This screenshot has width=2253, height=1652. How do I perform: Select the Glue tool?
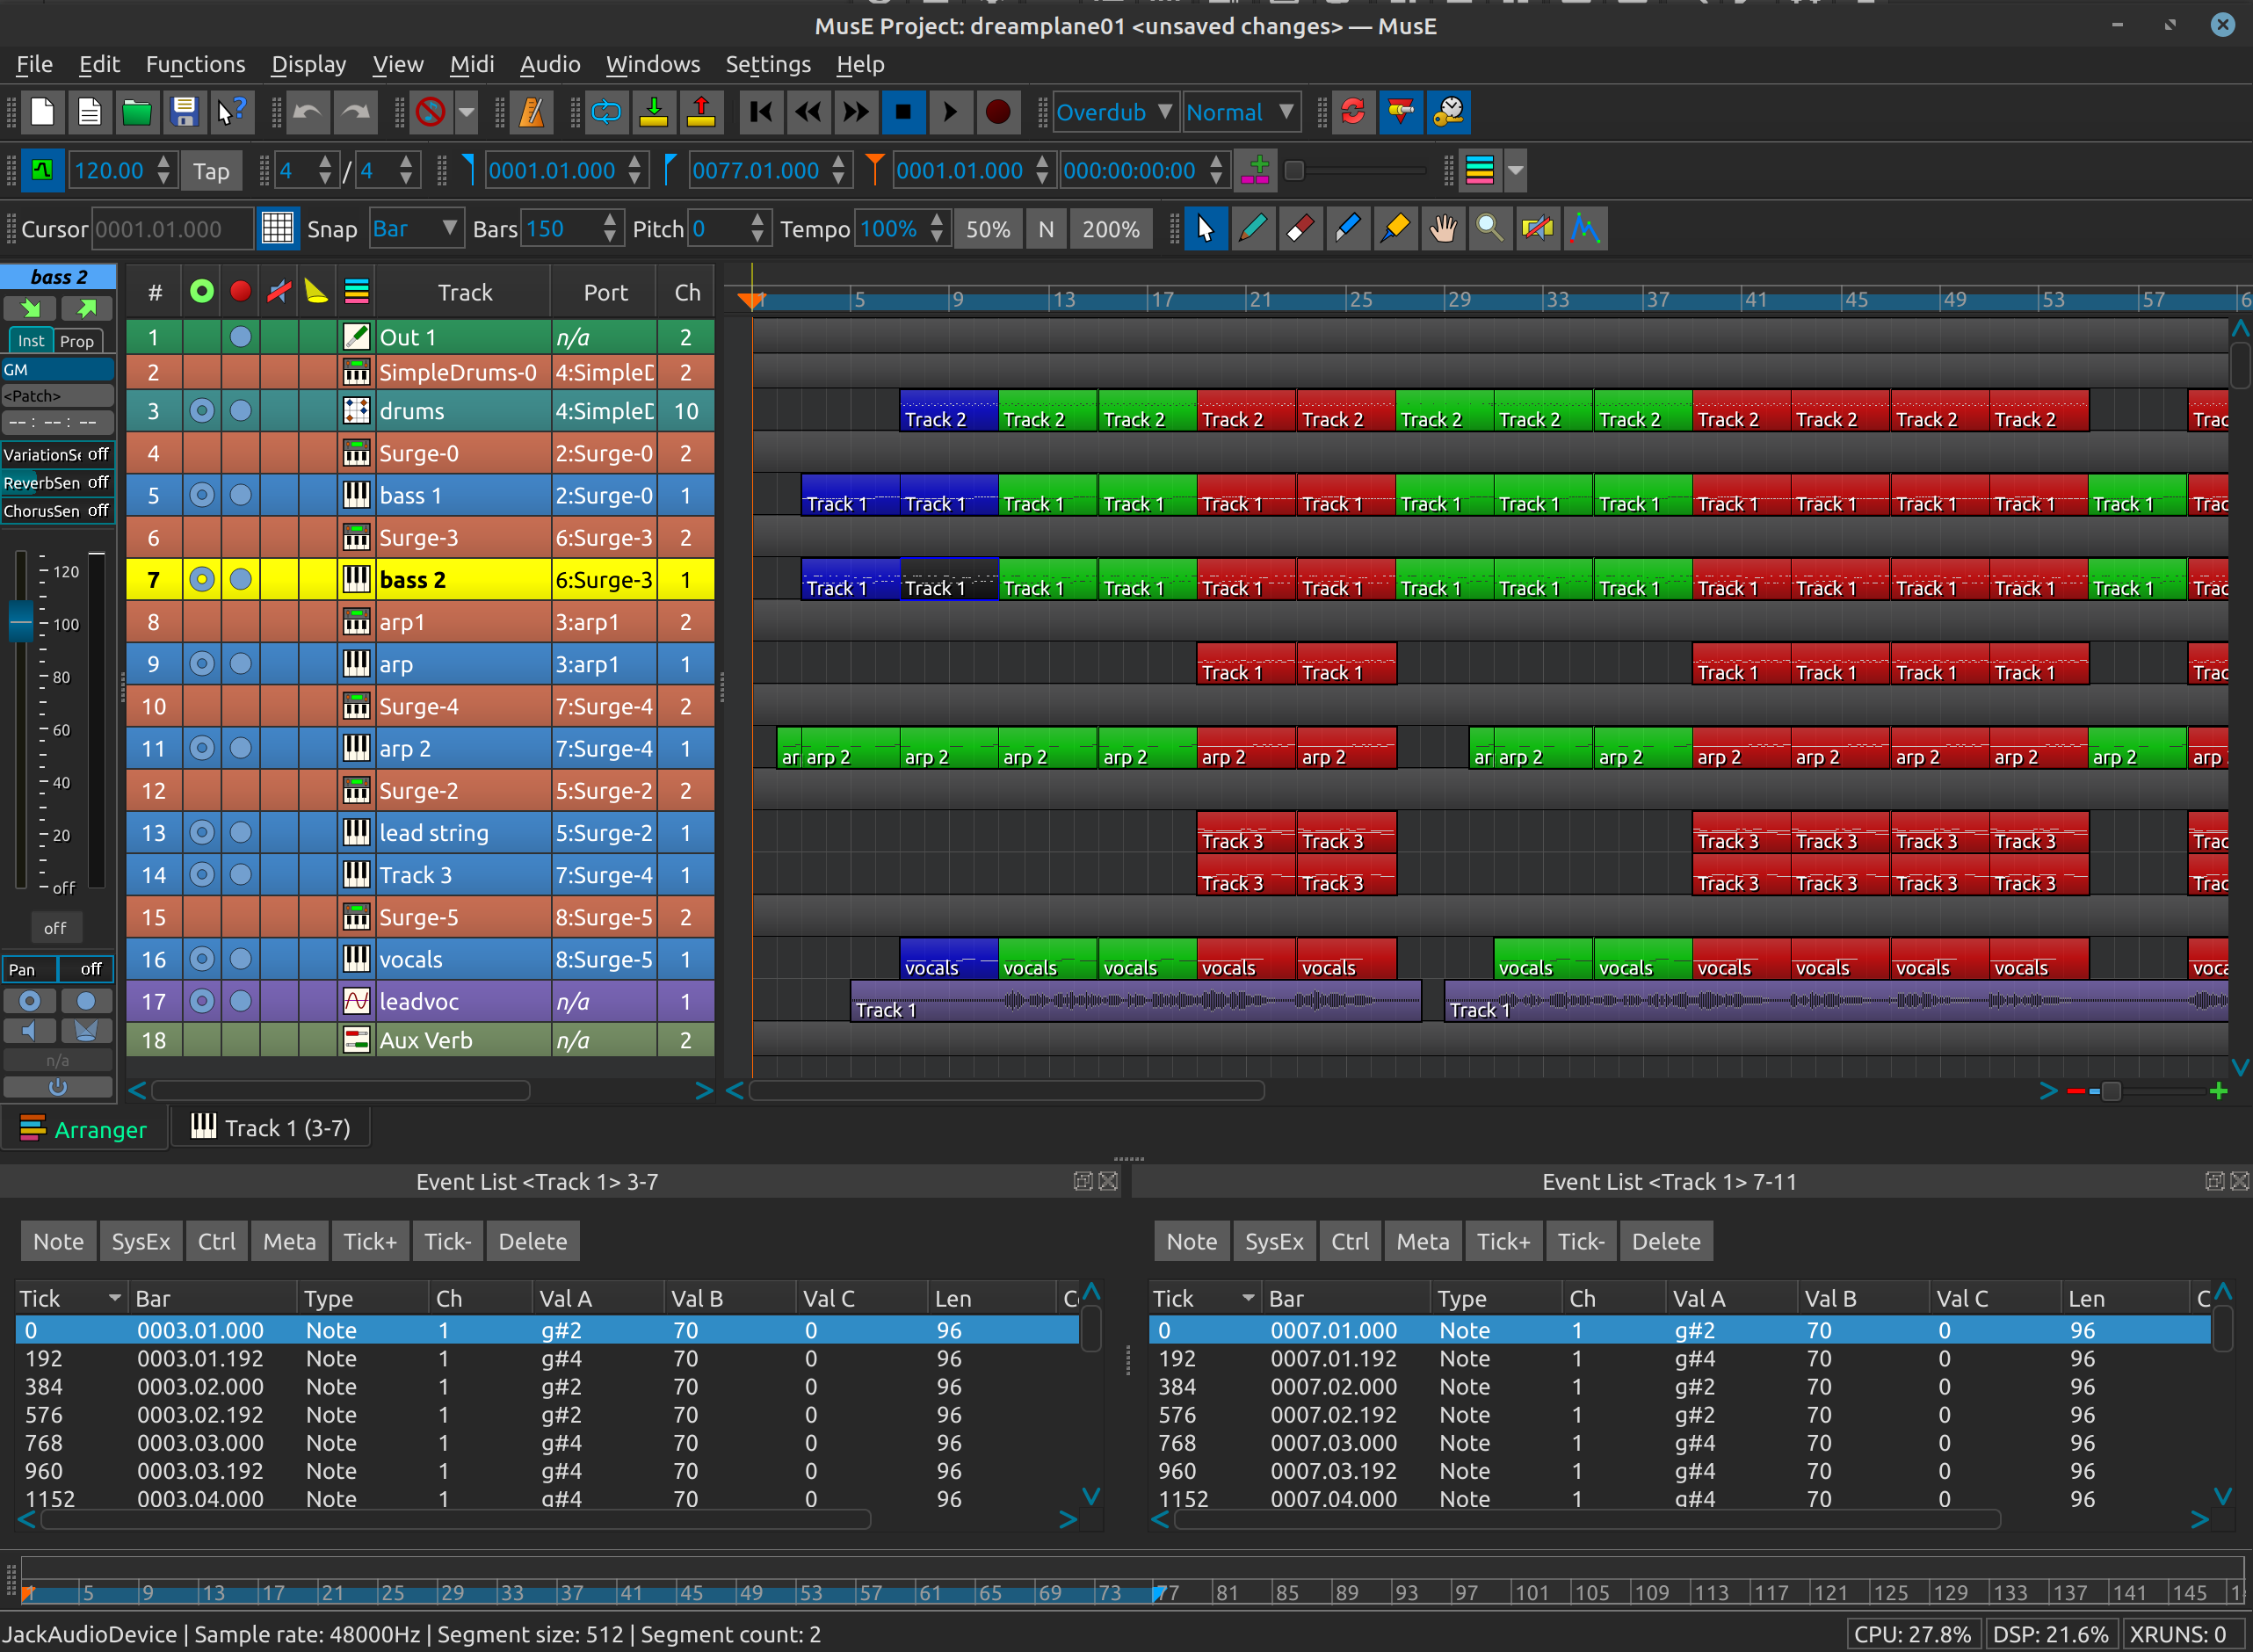[1395, 229]
